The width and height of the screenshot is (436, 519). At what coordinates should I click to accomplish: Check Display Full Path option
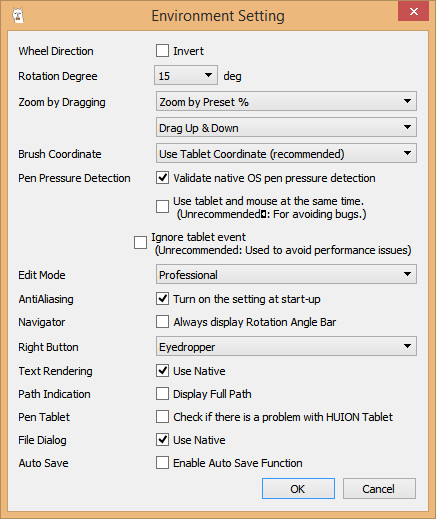pyautogui.click(x=162, y=394)
